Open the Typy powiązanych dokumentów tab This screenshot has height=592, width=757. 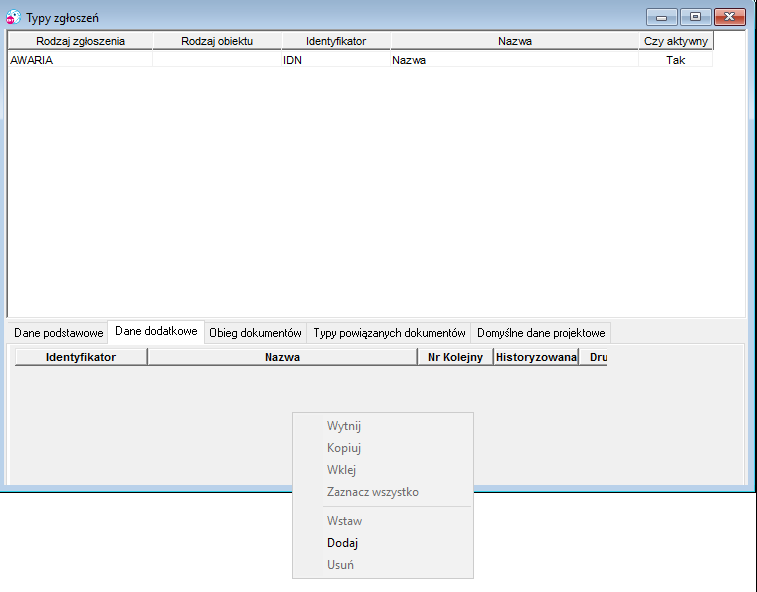pyautogui.click(x=389, y=333)
